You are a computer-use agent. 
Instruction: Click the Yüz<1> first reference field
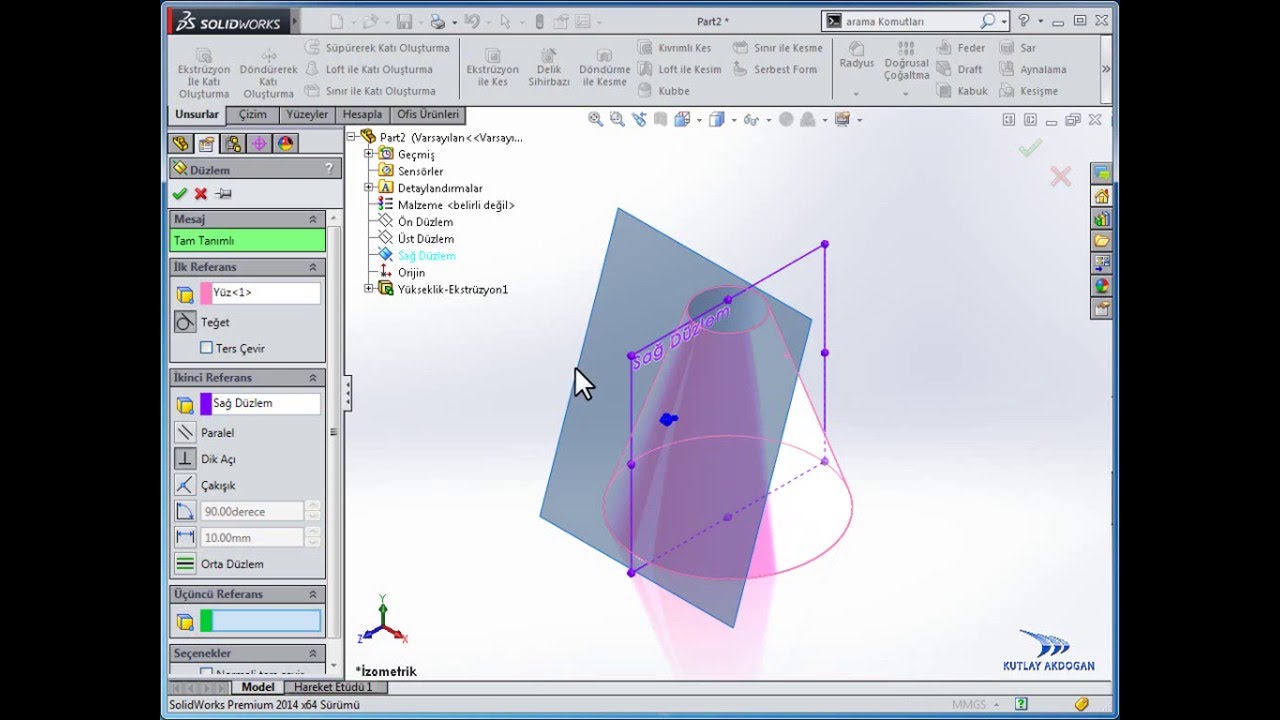260,293
